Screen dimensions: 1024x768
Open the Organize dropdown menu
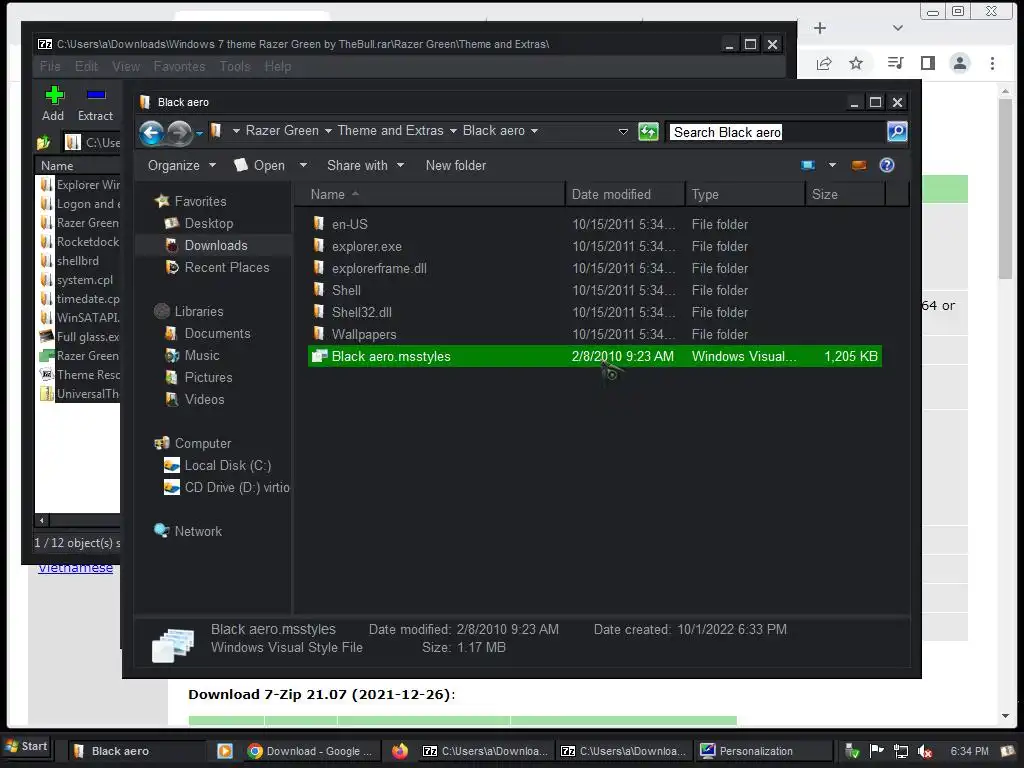[x=182, y=165]
